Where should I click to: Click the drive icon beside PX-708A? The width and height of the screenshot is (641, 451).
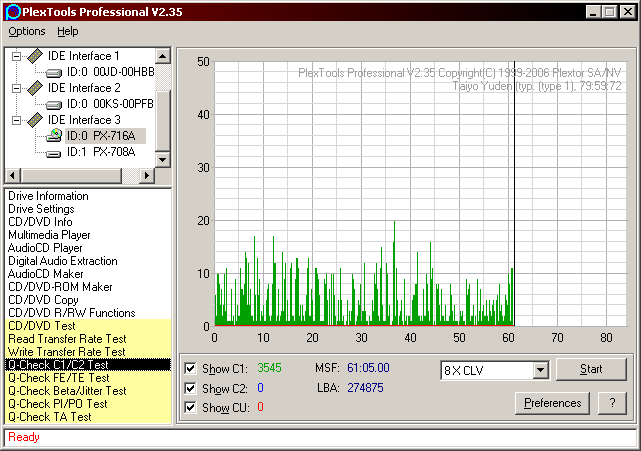54,154
